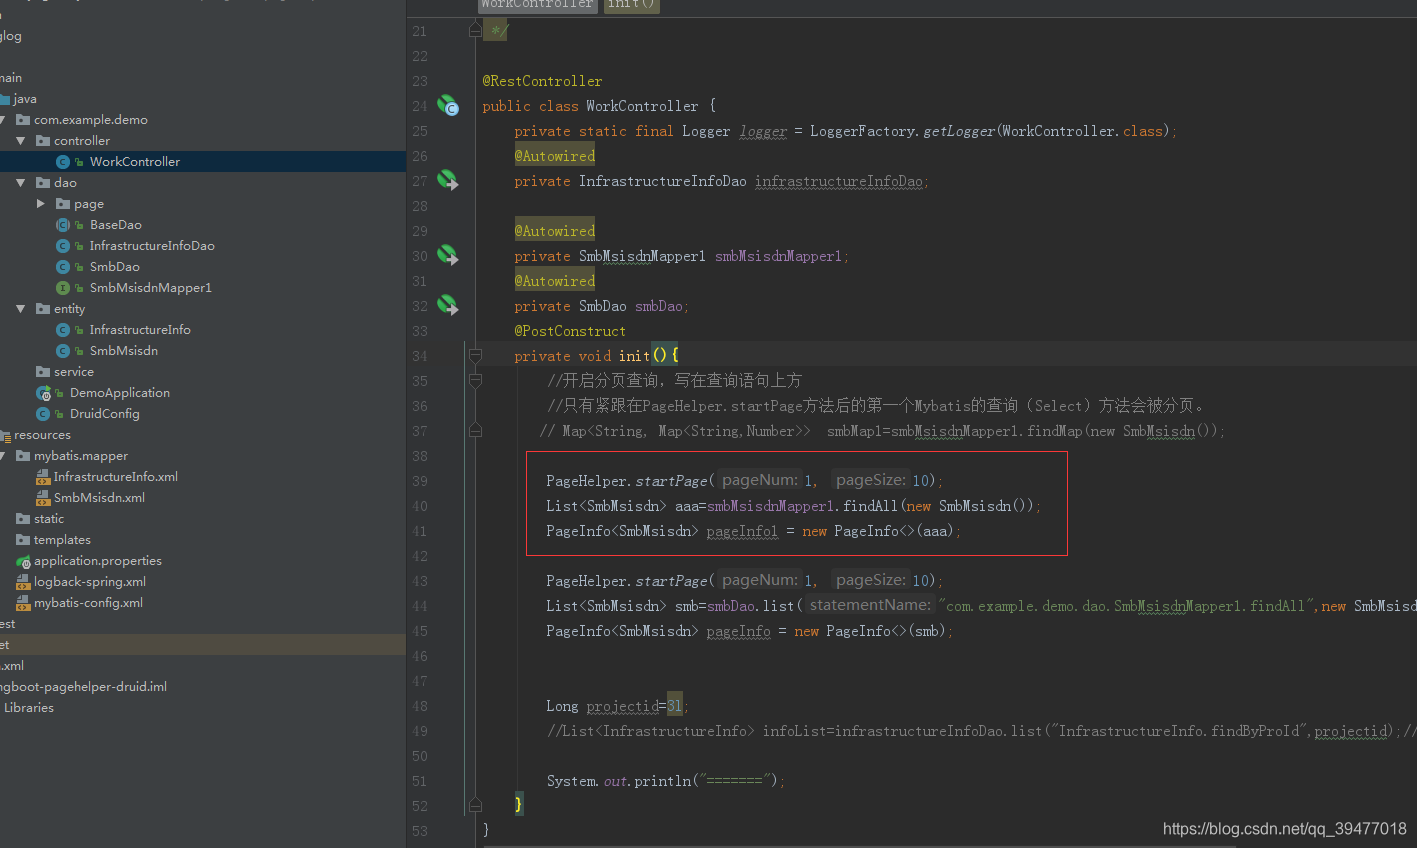Viewport: 1417px width, 848px height.
Task: Open SmbMsisdnMapper1 interface file
Action: (150, 288)
